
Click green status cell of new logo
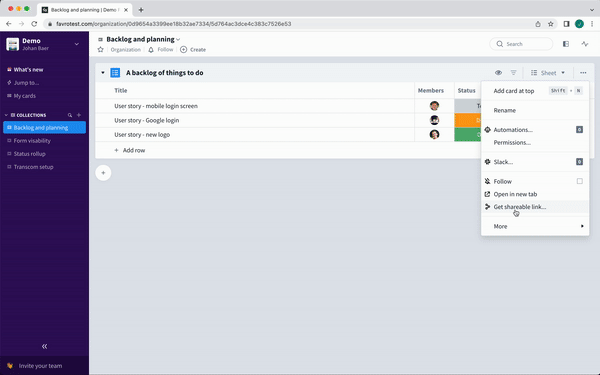click(468, 135)
